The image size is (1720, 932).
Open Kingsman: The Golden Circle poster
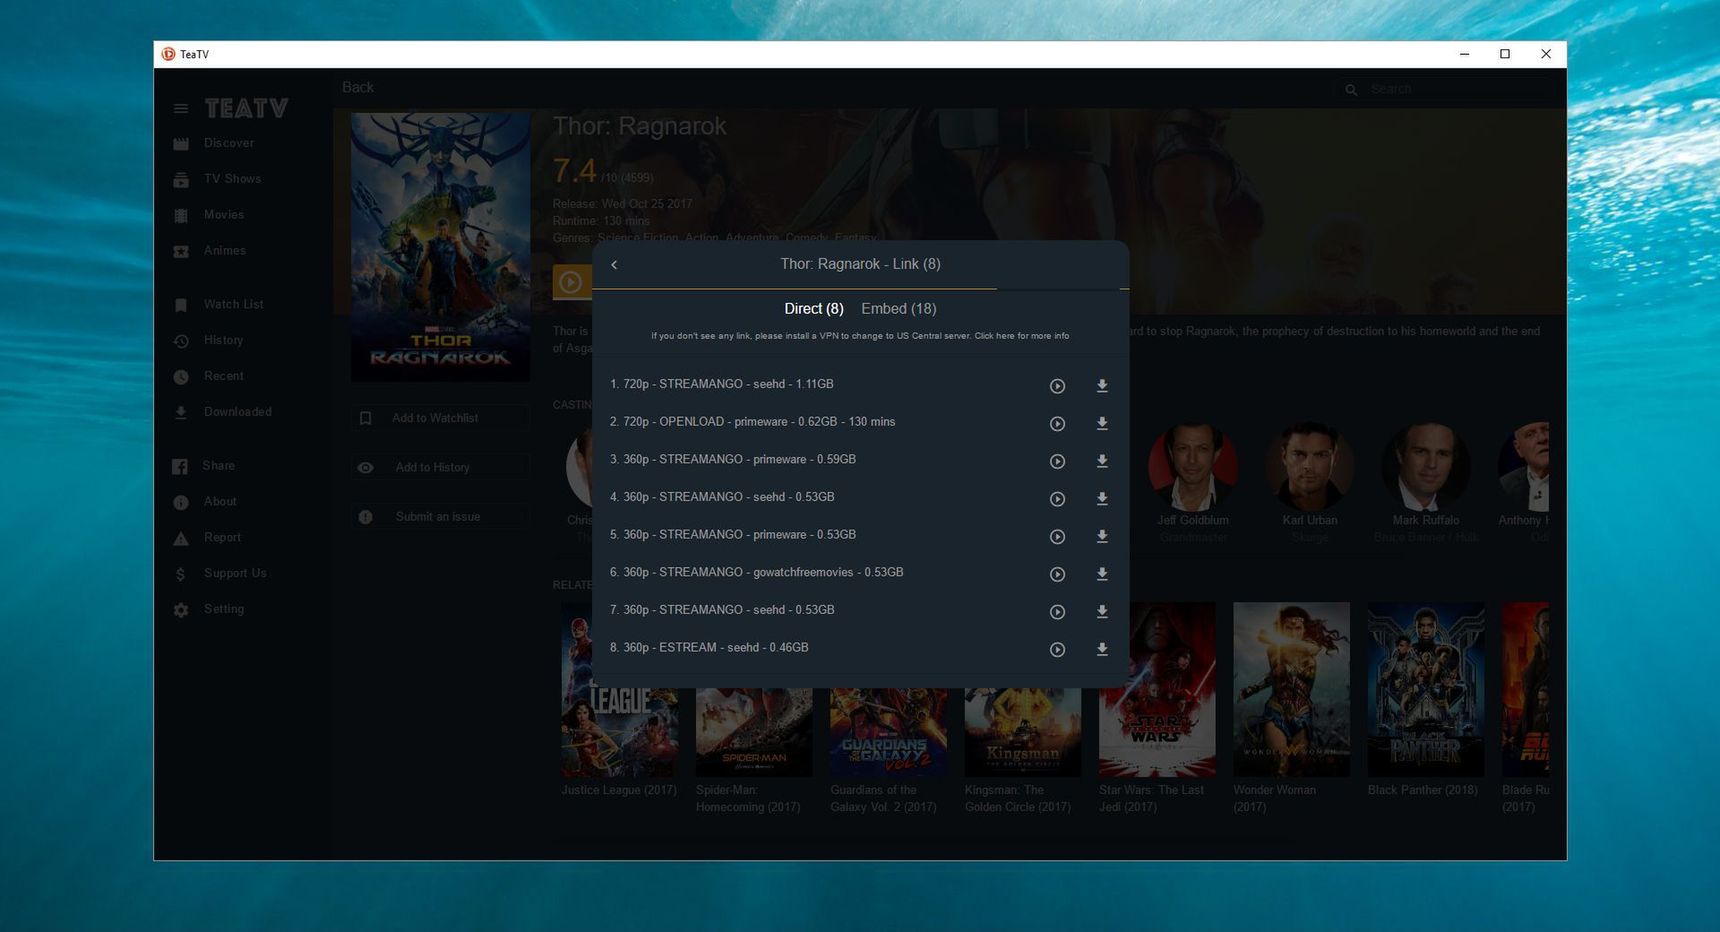point(1023,732)
